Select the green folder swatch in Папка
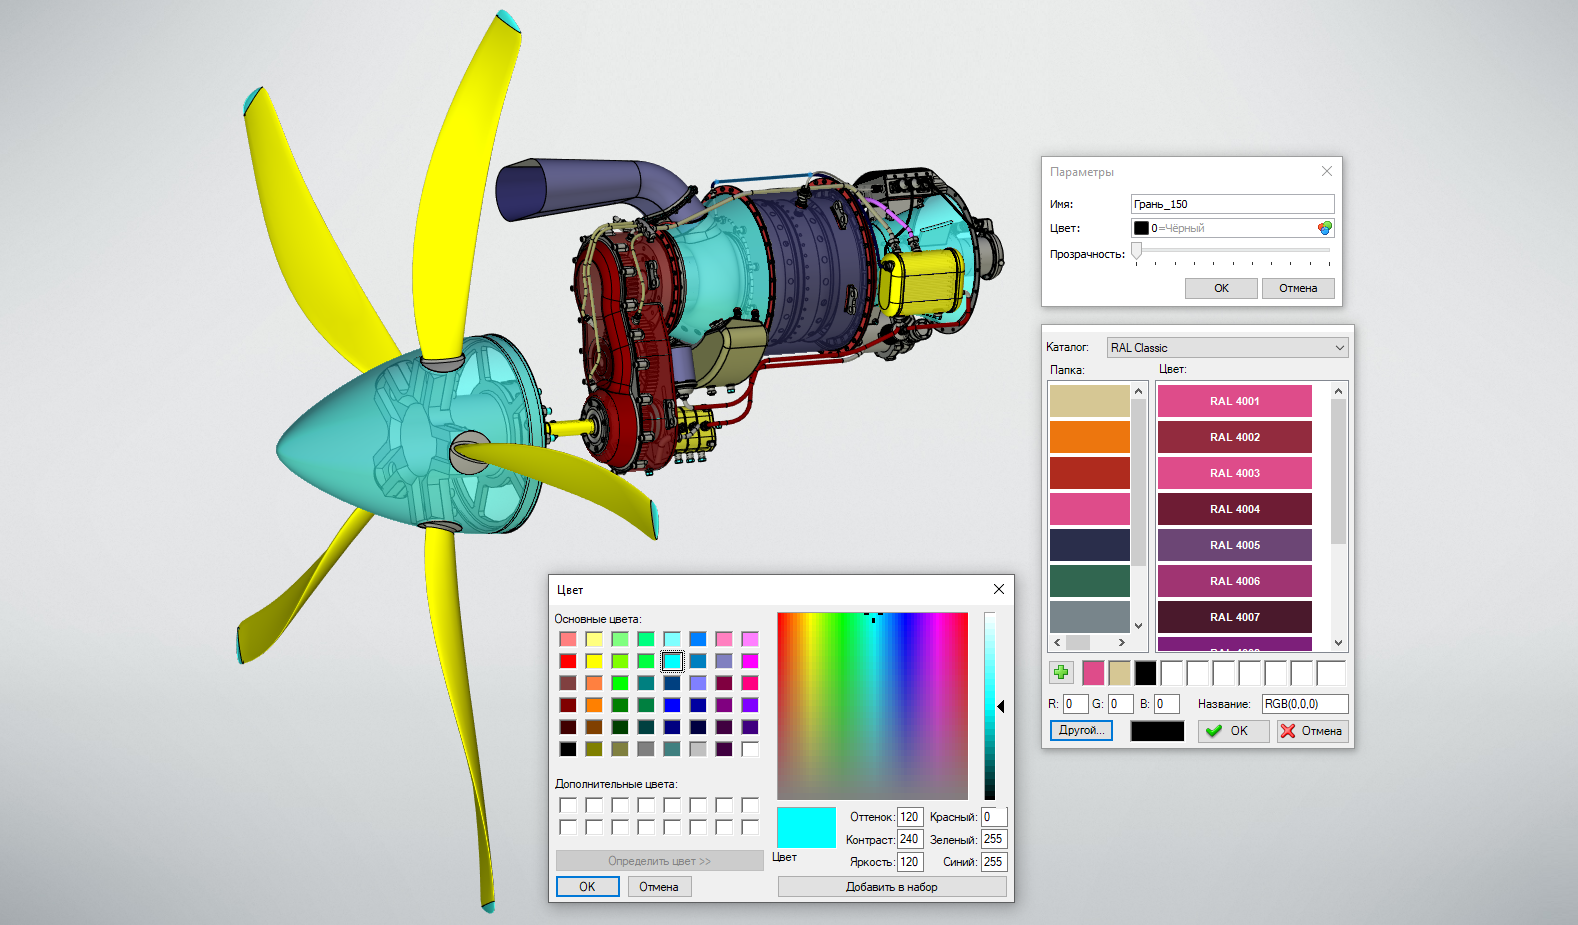The height and width of the screenshot is (925, 1578). [x=1090, y=581]
